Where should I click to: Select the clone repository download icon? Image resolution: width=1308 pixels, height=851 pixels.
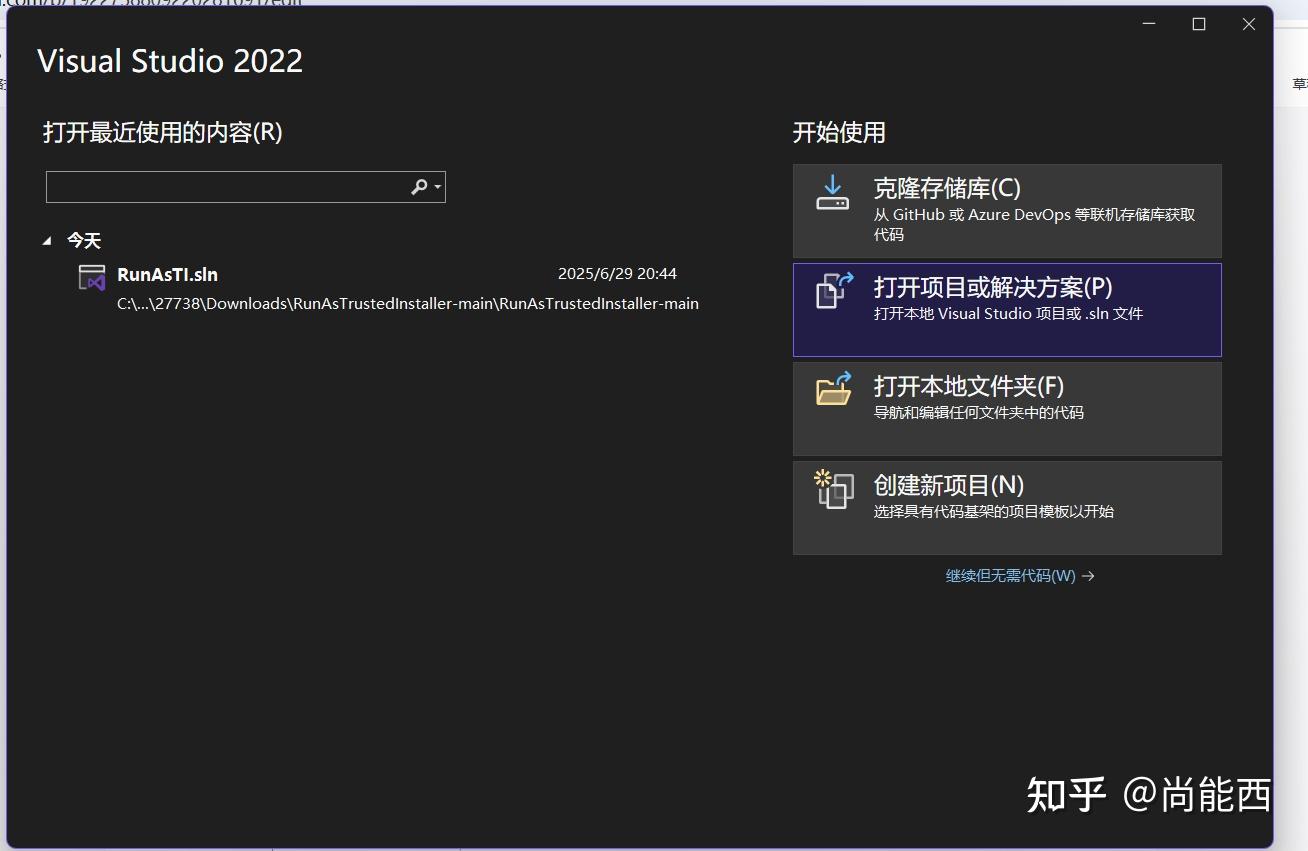[833, 190]
